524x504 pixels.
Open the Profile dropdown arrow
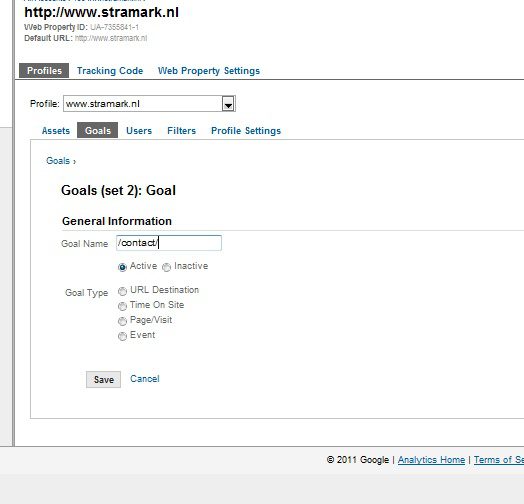[x=228, y=104]
